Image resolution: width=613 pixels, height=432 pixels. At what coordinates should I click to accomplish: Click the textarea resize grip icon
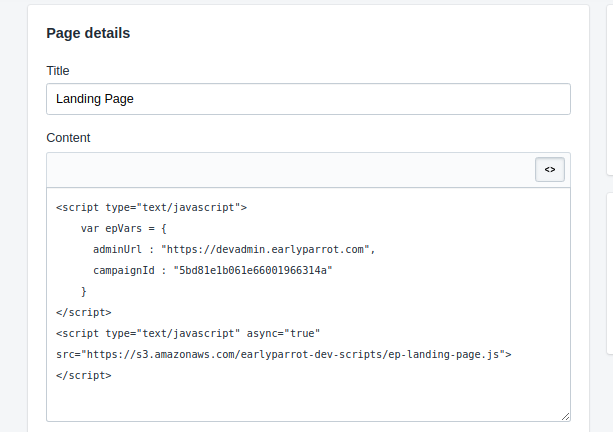pos(565,416)
